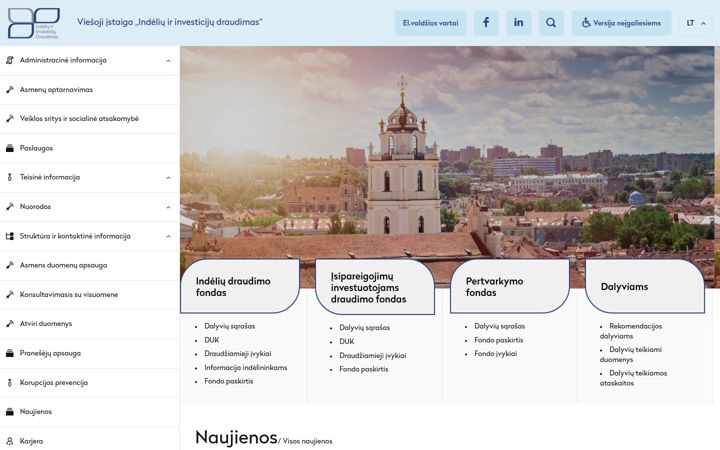Expand Struktūra ir kontaktinė informacija chevron

pos(169,236)
